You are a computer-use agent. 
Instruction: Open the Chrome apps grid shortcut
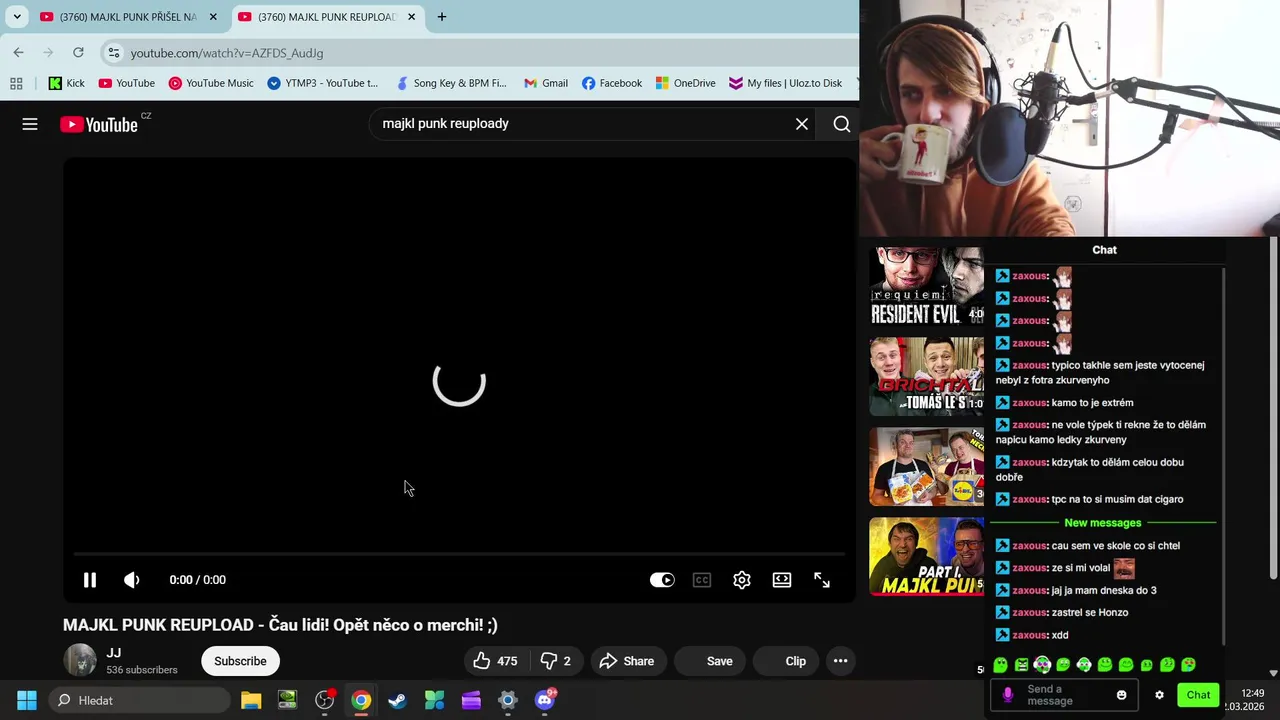coord(16,83)
